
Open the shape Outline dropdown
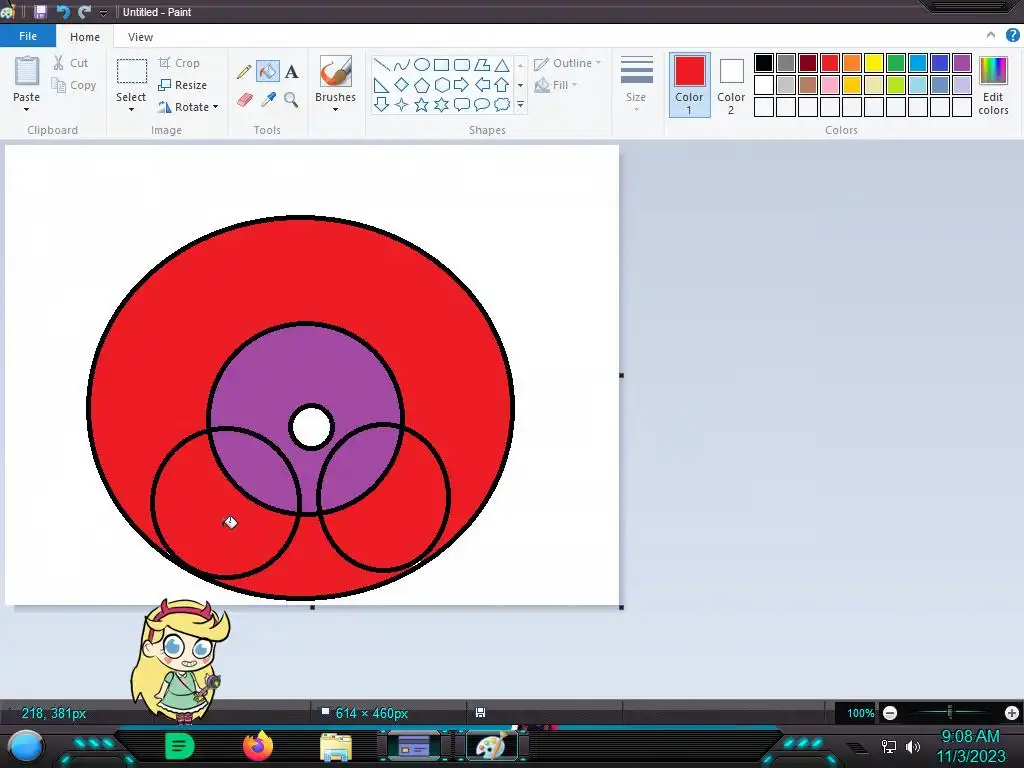click(567, 63)
